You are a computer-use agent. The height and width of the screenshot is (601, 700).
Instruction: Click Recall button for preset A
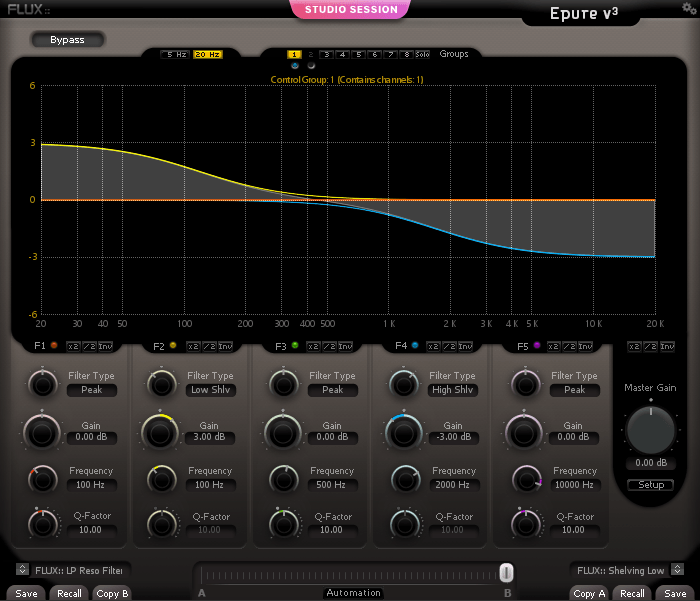[69, 593]
